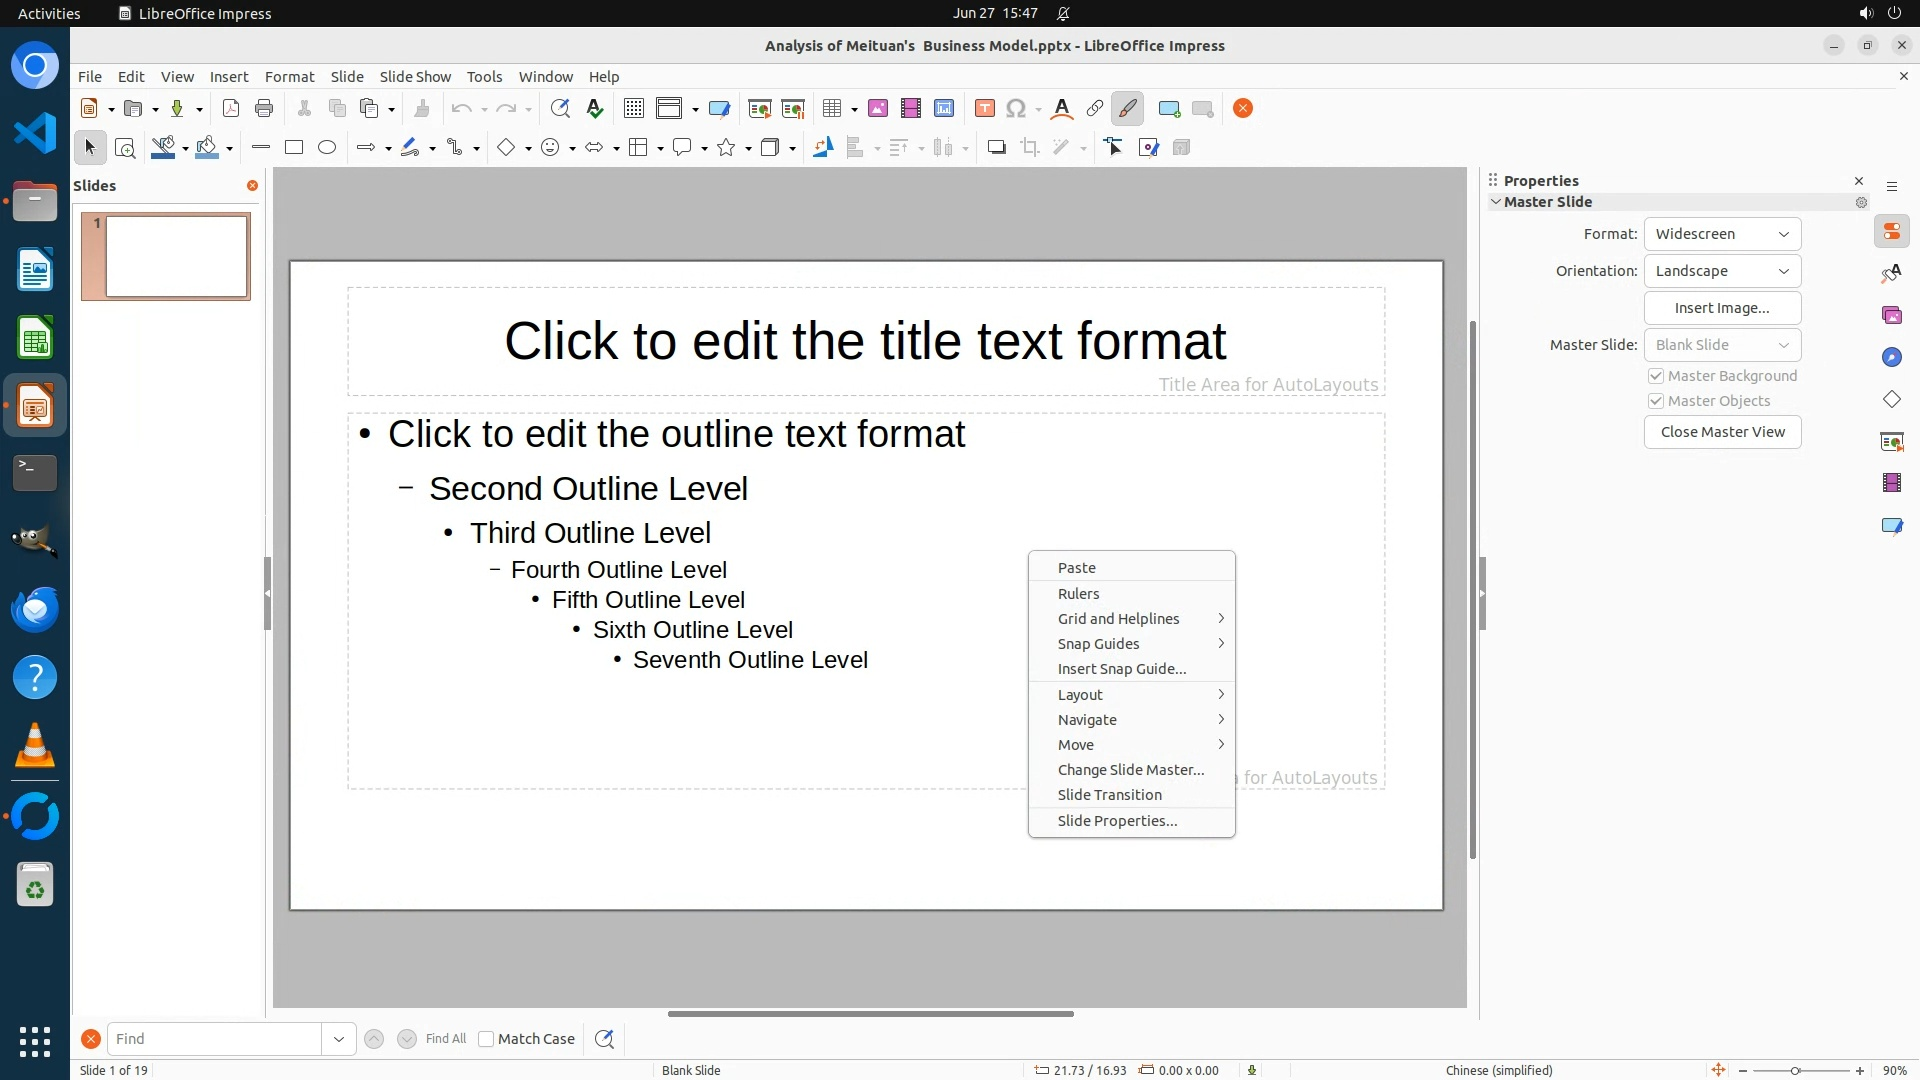Click the Close Master View button
The width and height of the screenshot is (1920, 1080).
point(1722,432)
